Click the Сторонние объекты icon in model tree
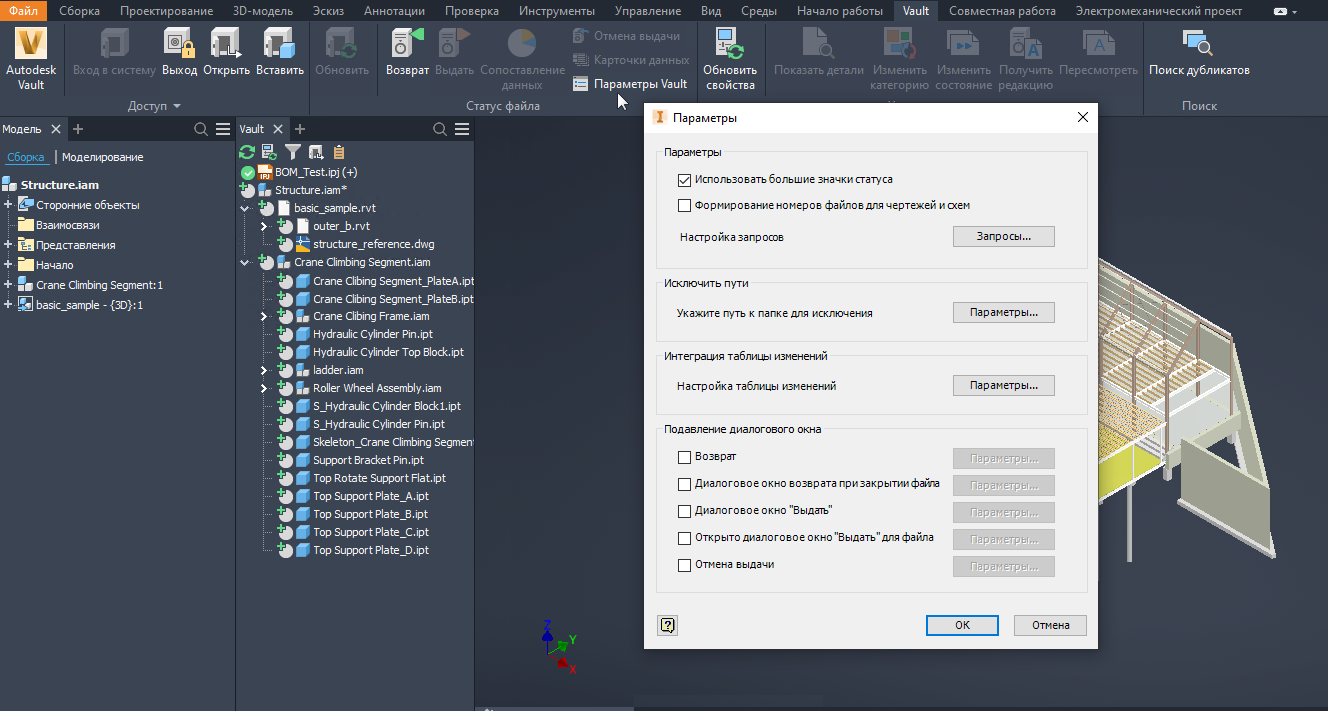Viewport: 1328px width, 711px height. pos(26,205)
